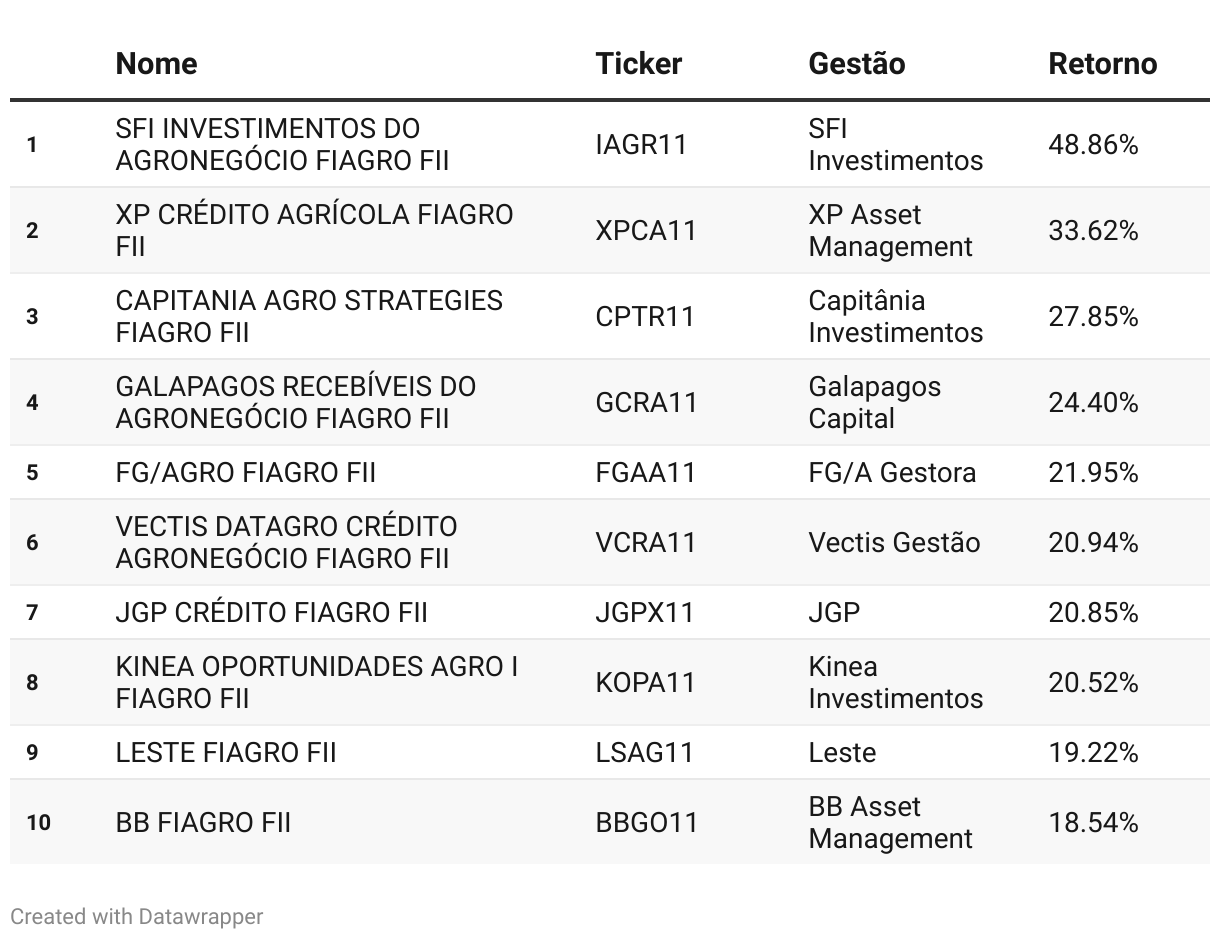The width and height of the screenshot is (1220, 940).
Task: Click the Retorno column header
Action: coord(1102,64)
